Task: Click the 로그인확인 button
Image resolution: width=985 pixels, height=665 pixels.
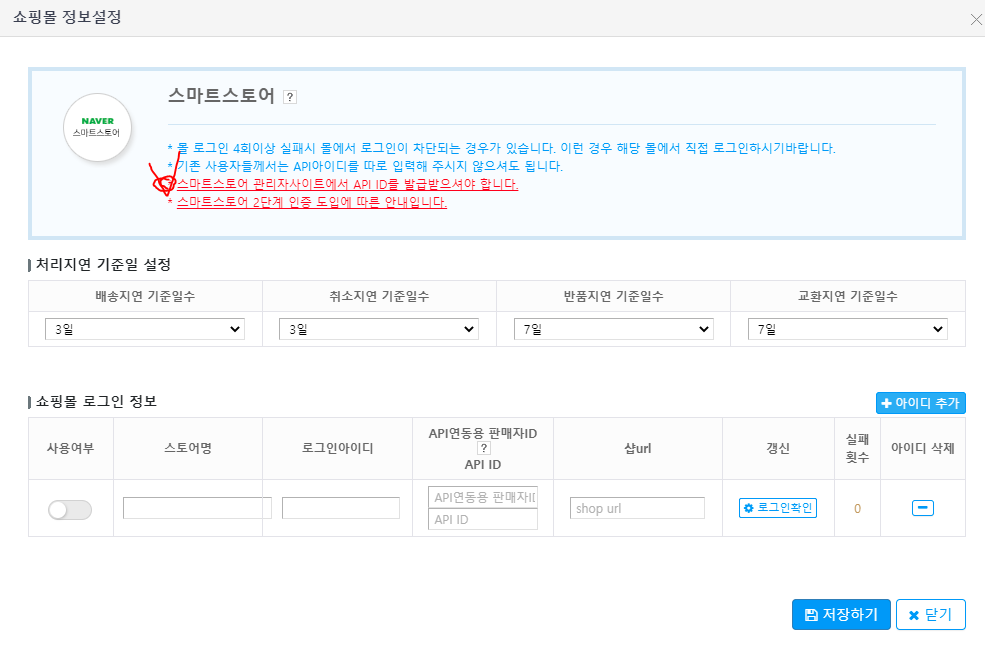Action: click(778, 507)
